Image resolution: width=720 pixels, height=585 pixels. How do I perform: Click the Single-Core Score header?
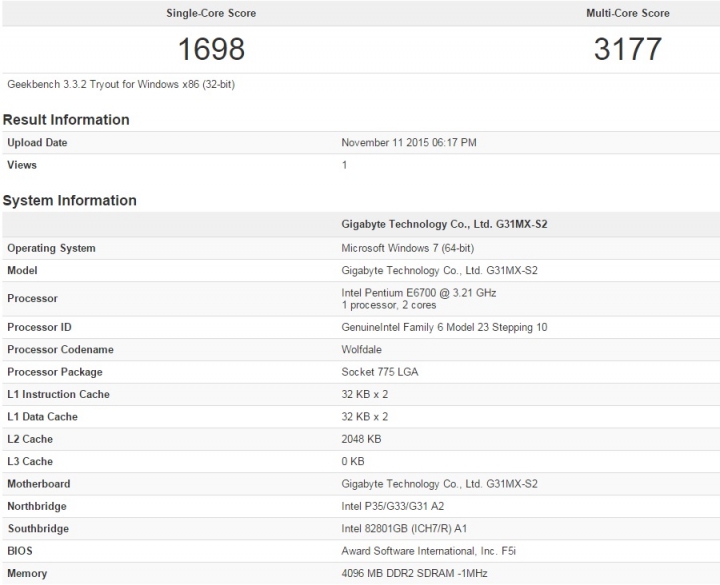(211, 13)
